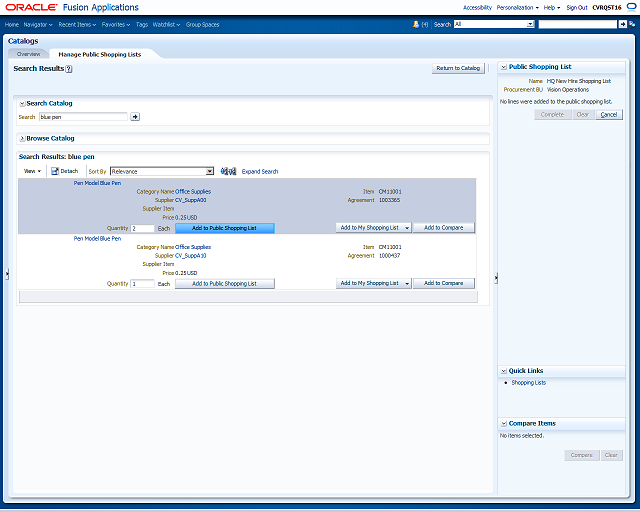Screen dimensions: 640x512
Task: Collapse the Public Shopping List panel
Action: click(x=504, y=67)
